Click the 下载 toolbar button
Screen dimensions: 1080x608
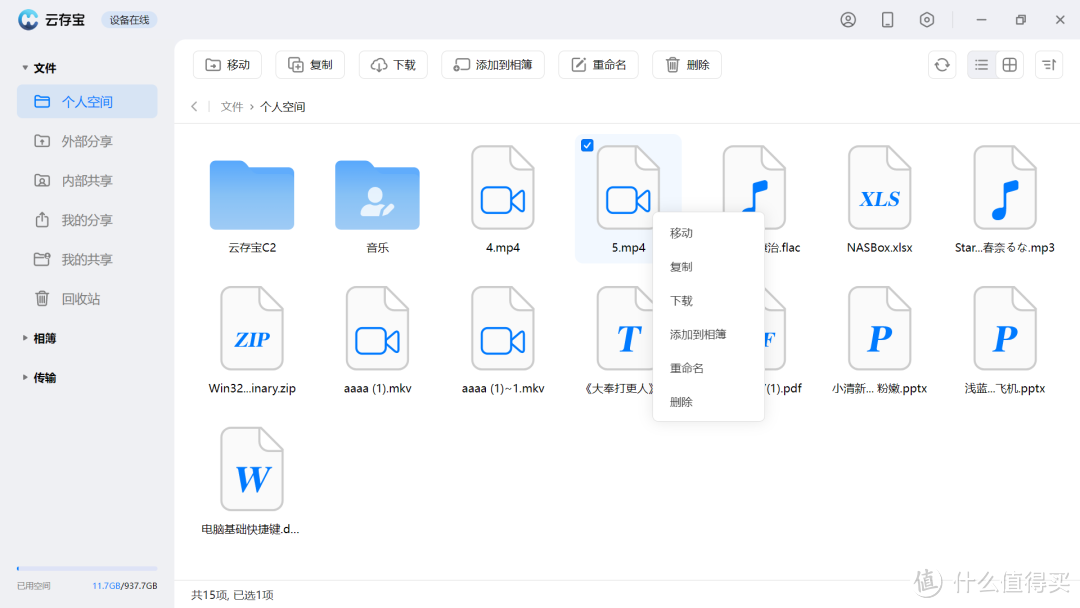393,64
